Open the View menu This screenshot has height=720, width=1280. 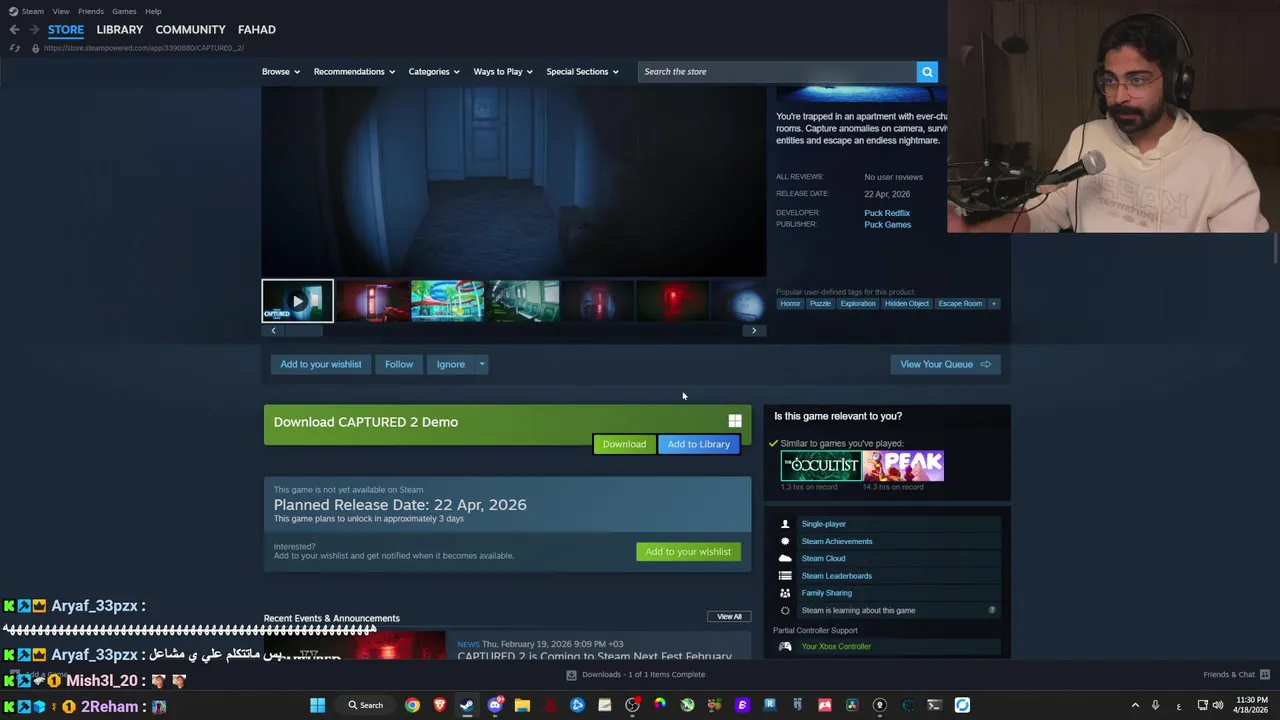(61, 11)
